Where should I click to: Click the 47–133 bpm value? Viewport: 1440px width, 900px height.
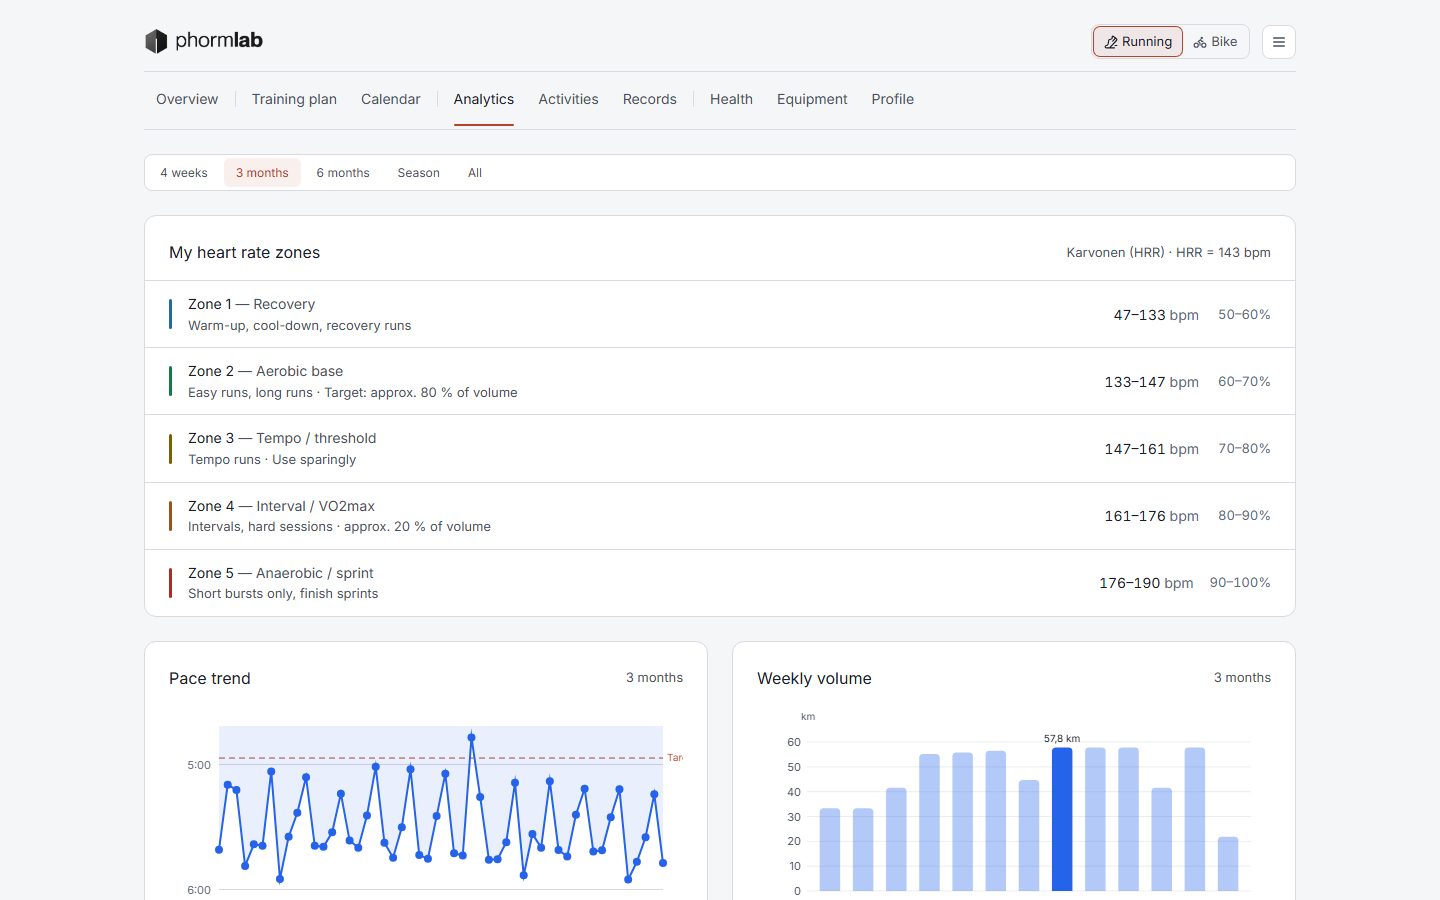1156,315
